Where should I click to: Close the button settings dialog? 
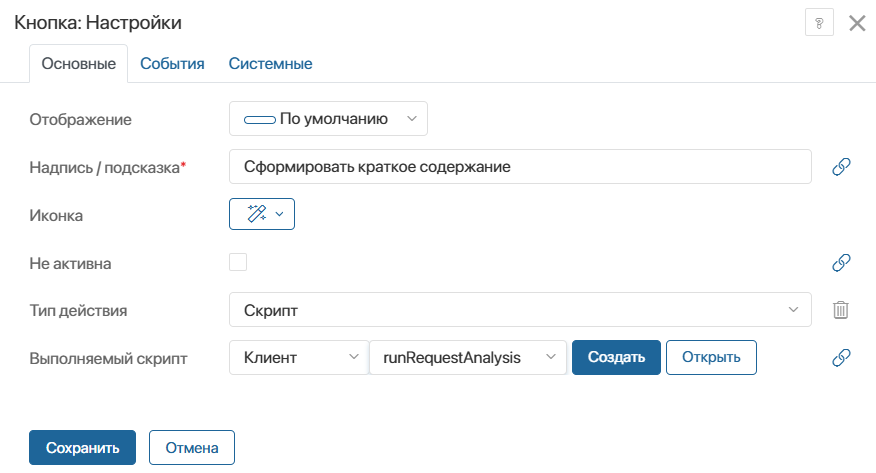tap(857, 23)
